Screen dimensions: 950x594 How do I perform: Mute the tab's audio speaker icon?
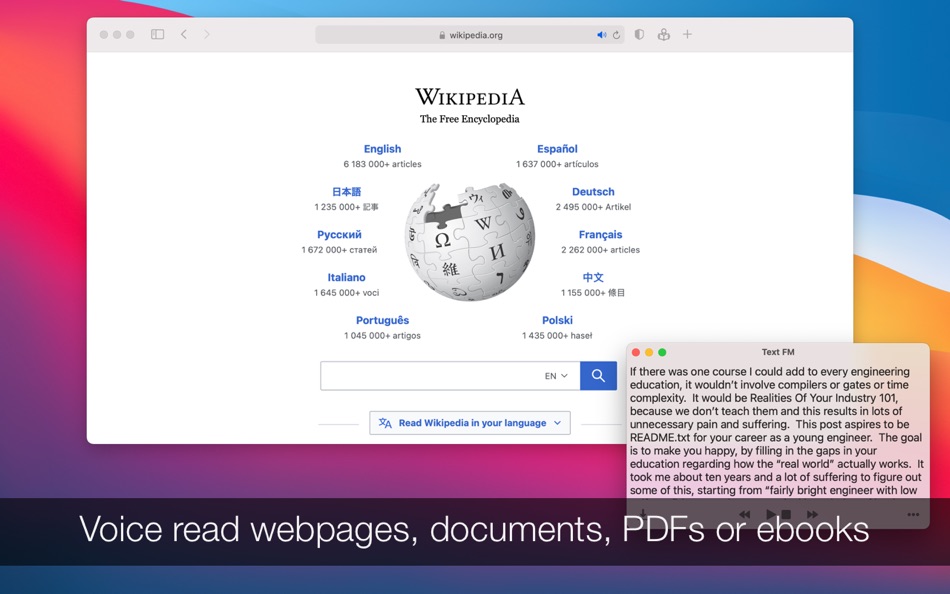point(601,35)
